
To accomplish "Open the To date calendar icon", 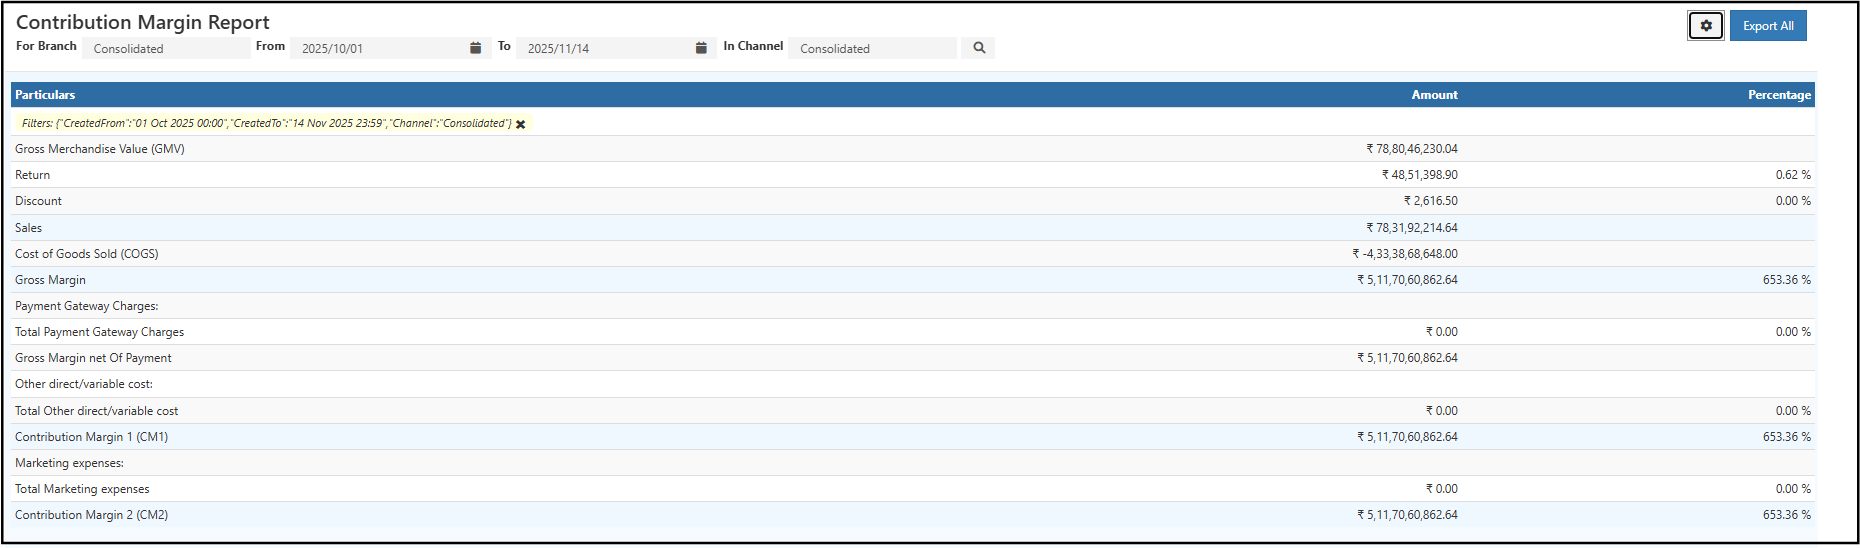I will click(701, 48).
